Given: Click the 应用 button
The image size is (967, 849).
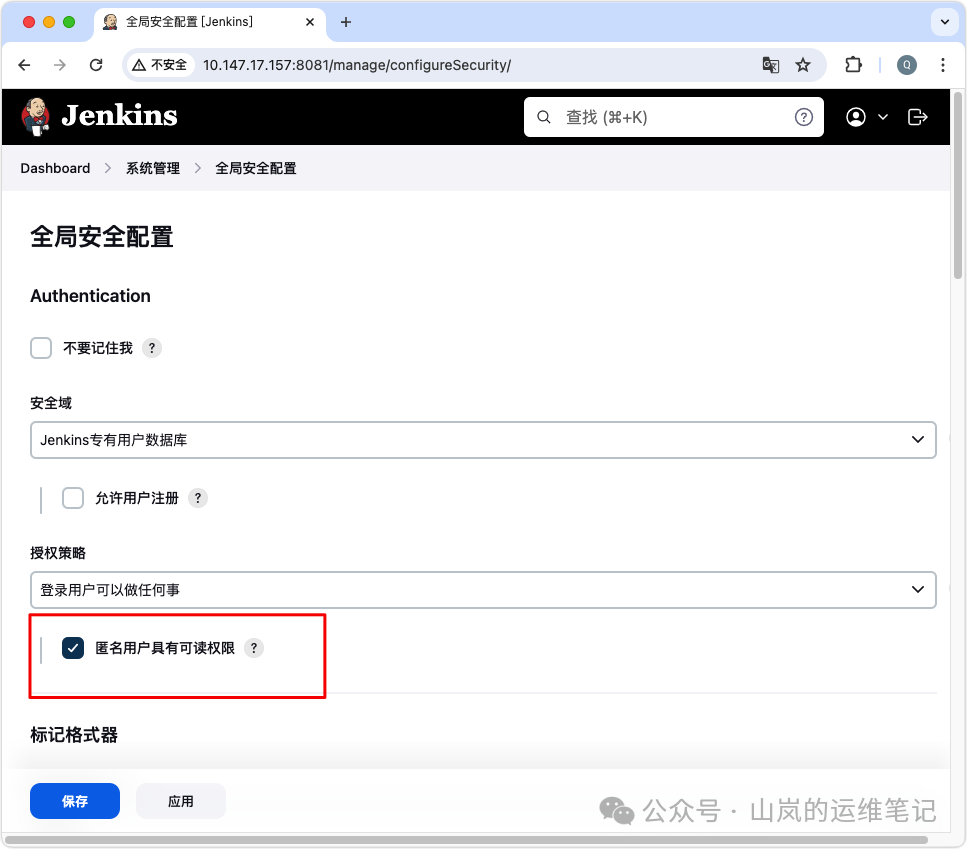Looking at the screenshot, I should (x=180, y=800).
